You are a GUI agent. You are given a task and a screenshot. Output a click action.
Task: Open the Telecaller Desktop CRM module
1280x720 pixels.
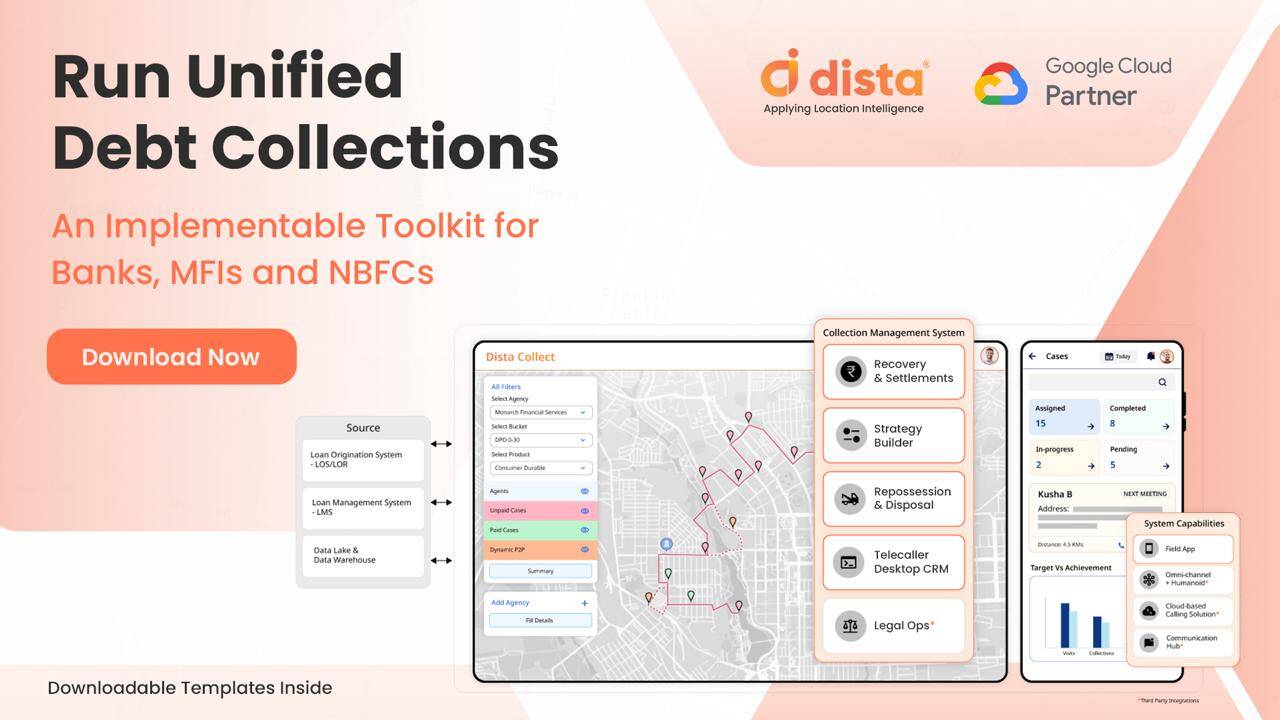[894, 562]
